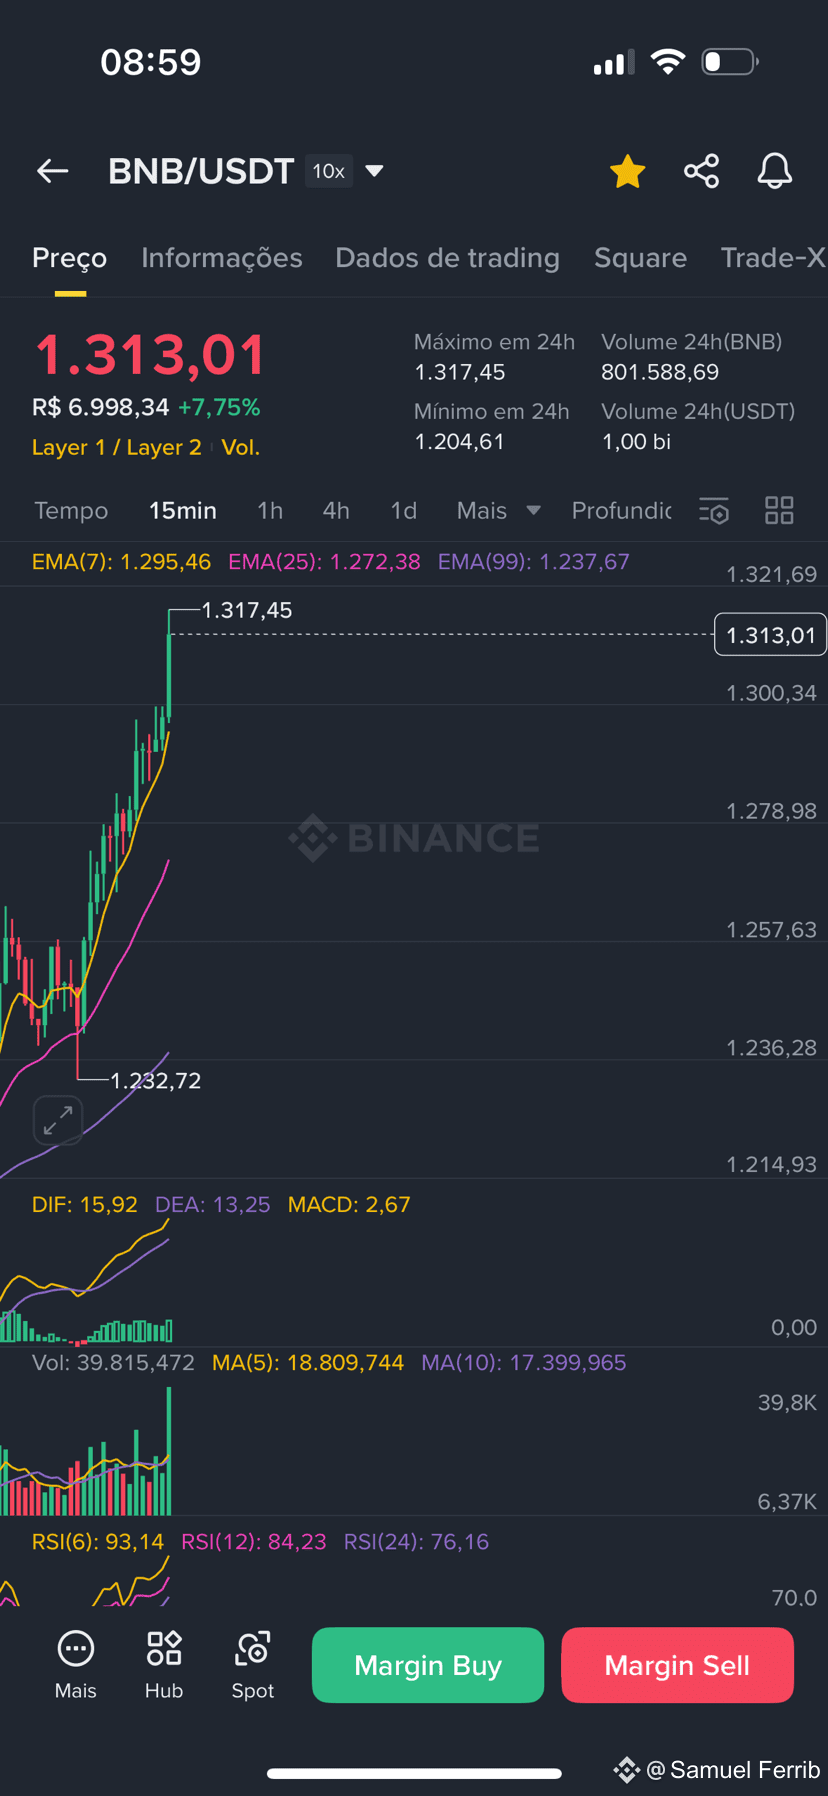
Task: Tap the EMA(7) indicator label
Action: [x=122, y=562]
